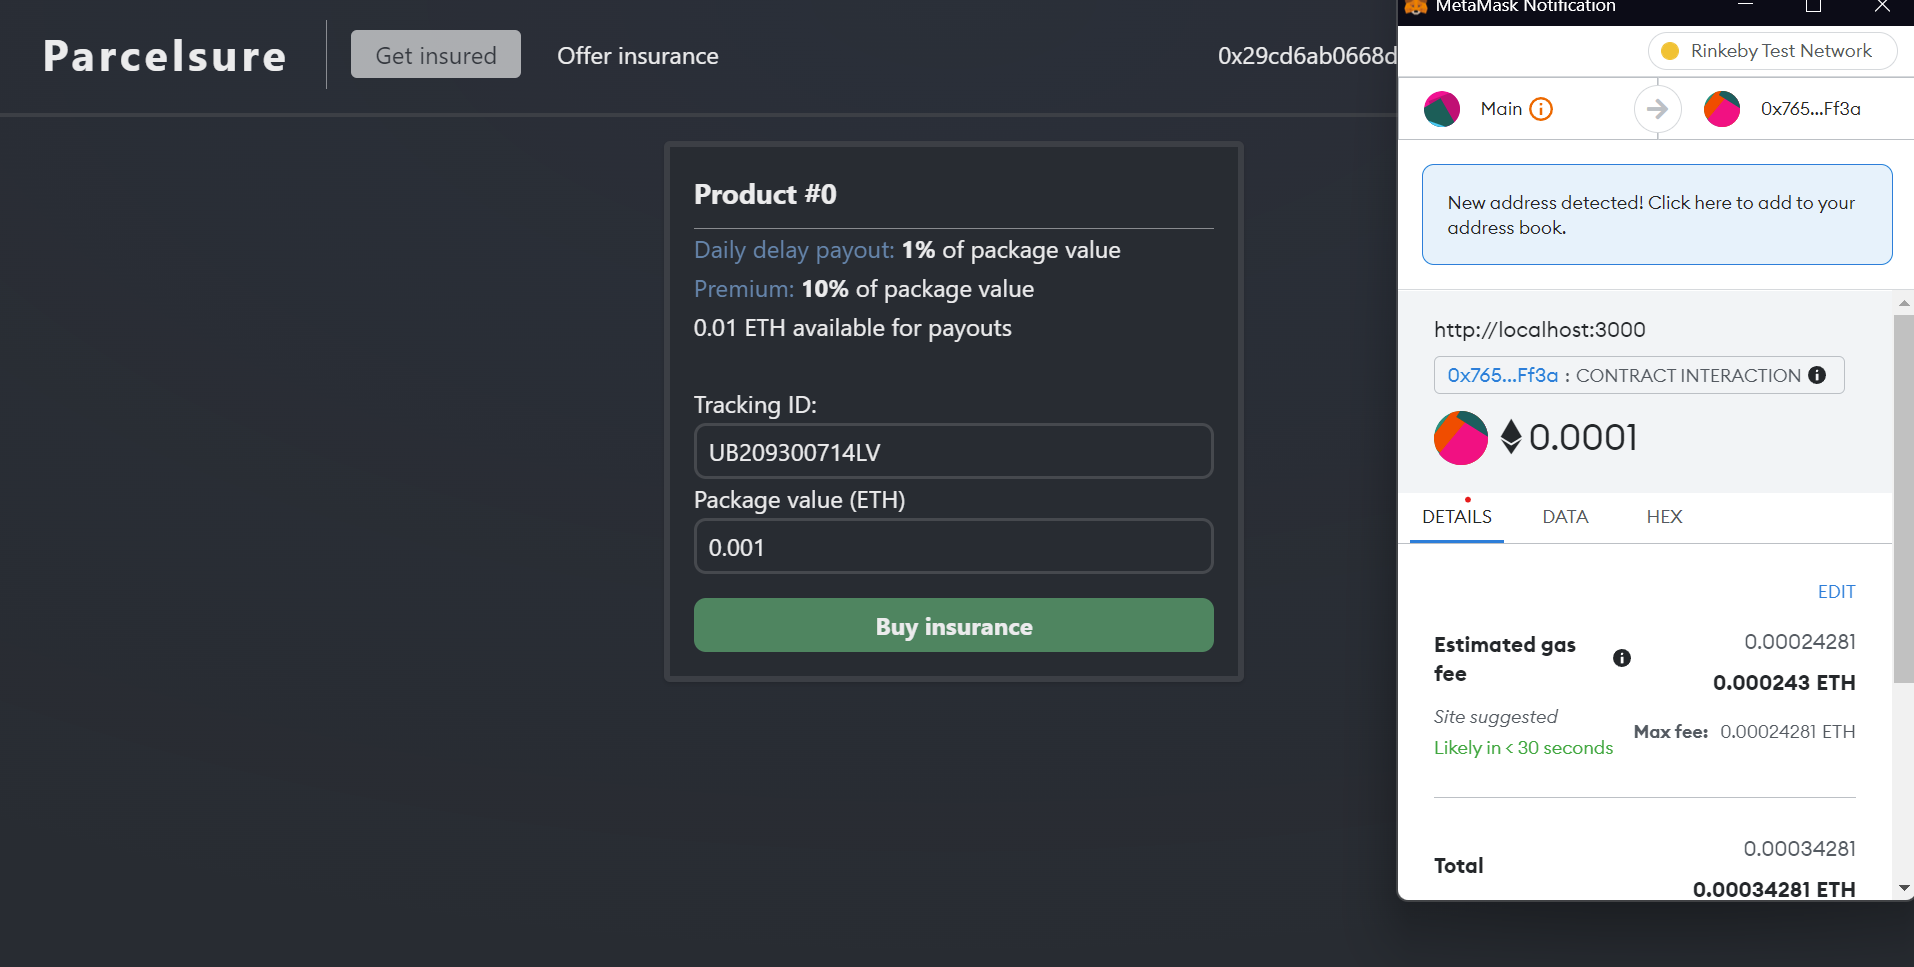This screenshot has height=967, width=1914.
Task: Click the recipient 0x765...Ff3a avatar icon
Action: (1722, 109)
